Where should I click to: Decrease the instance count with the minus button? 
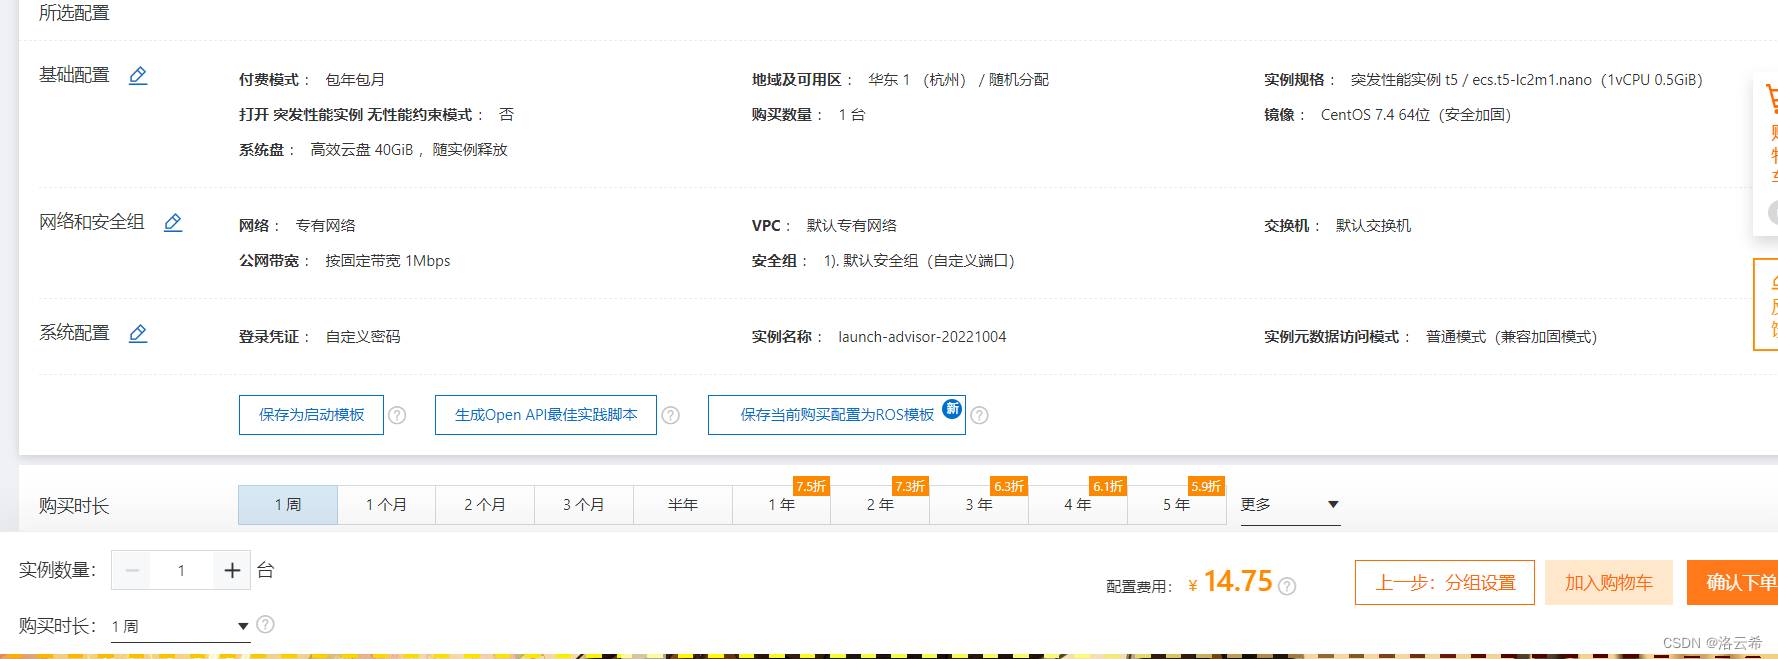132,570
